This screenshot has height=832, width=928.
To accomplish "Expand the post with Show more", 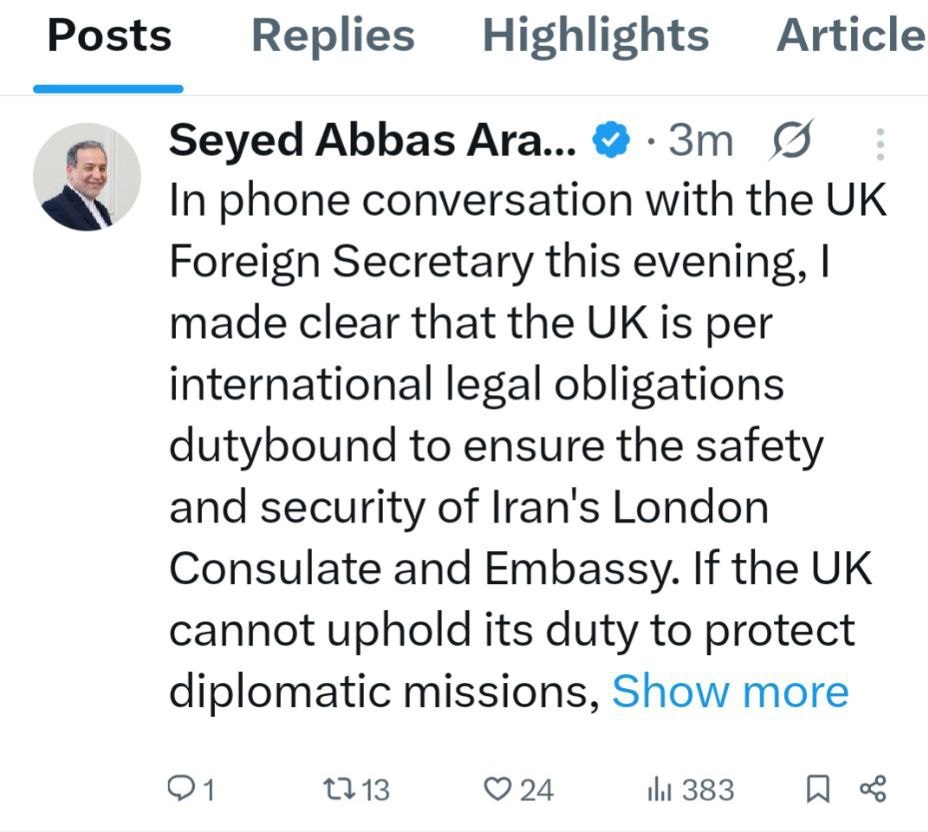I will point(729,692).
